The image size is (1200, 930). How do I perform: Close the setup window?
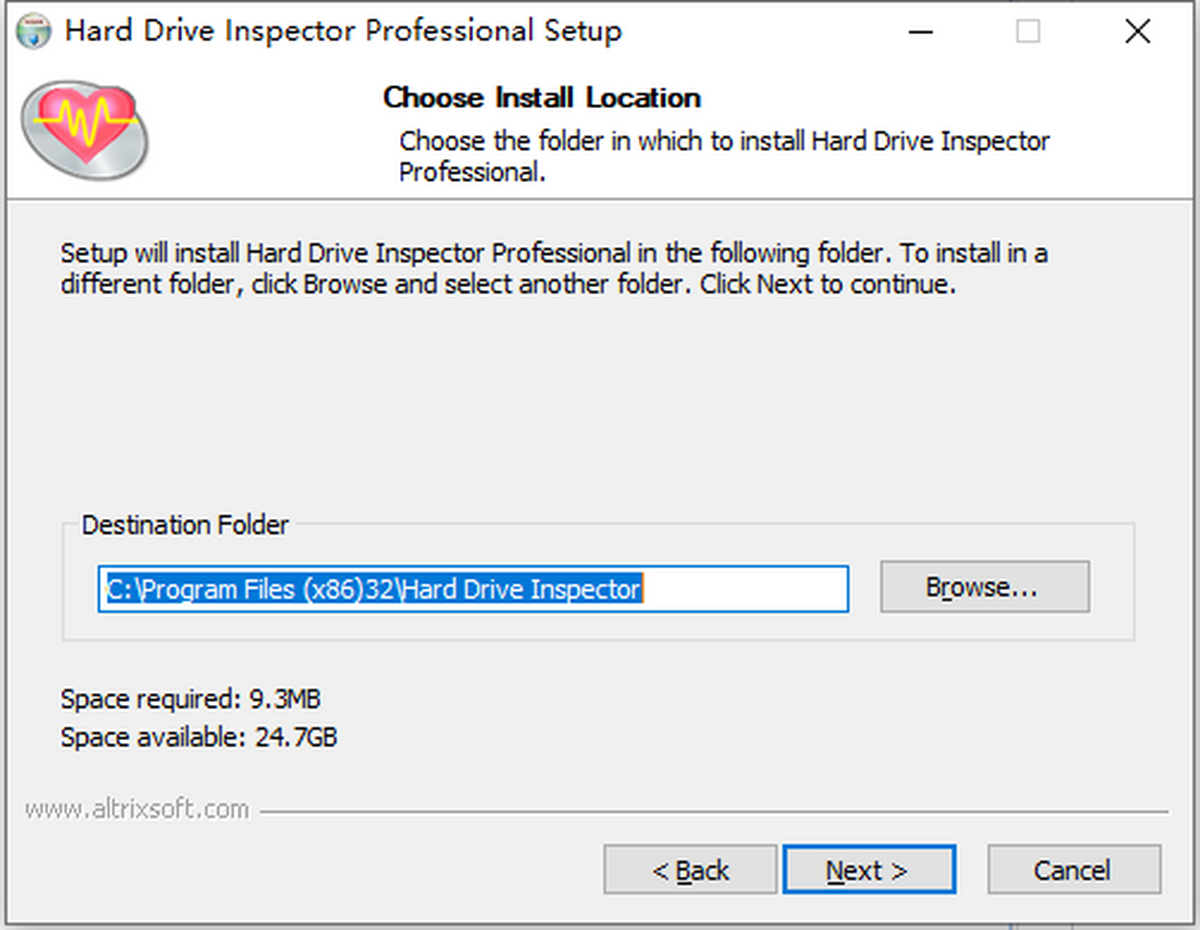click(1137, 32)
